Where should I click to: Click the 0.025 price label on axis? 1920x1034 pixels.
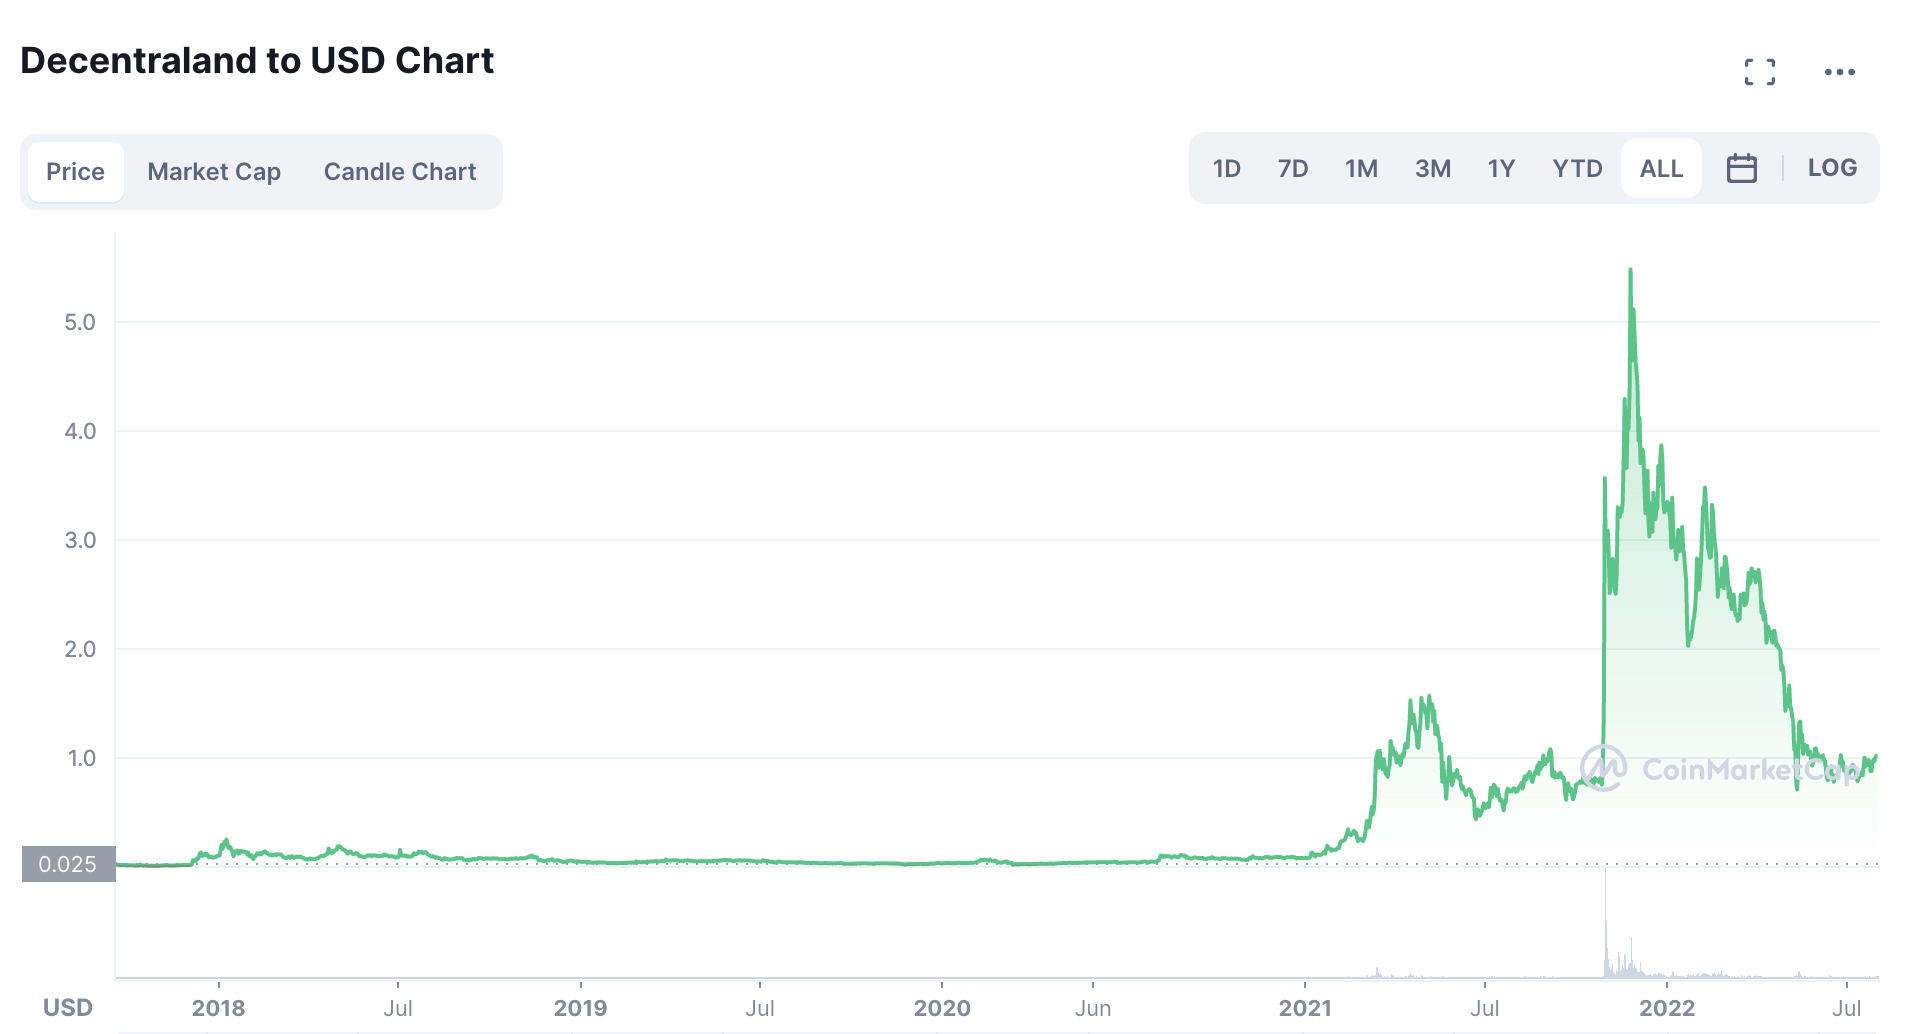pos(68,864)
